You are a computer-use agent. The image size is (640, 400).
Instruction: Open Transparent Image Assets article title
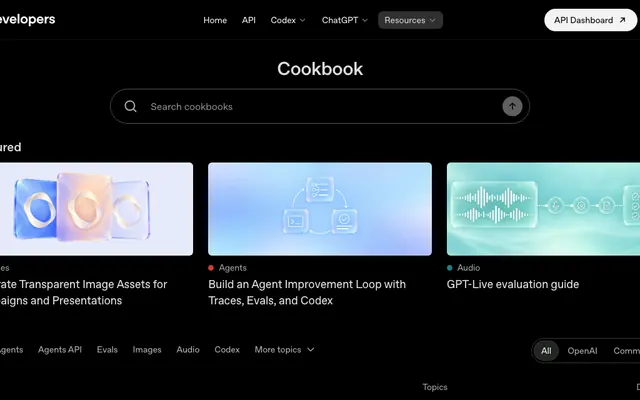point(83,292)
